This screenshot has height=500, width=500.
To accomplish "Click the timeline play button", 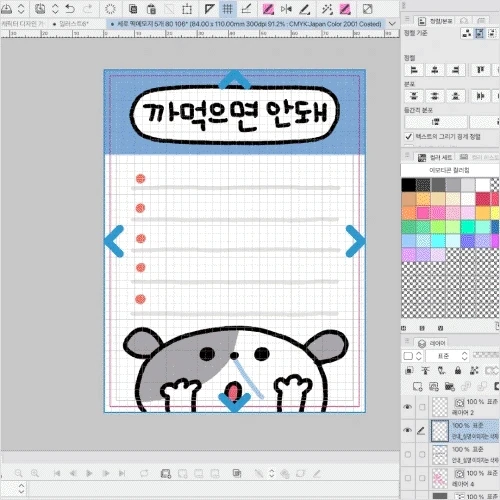I will (x=89, y=473).
